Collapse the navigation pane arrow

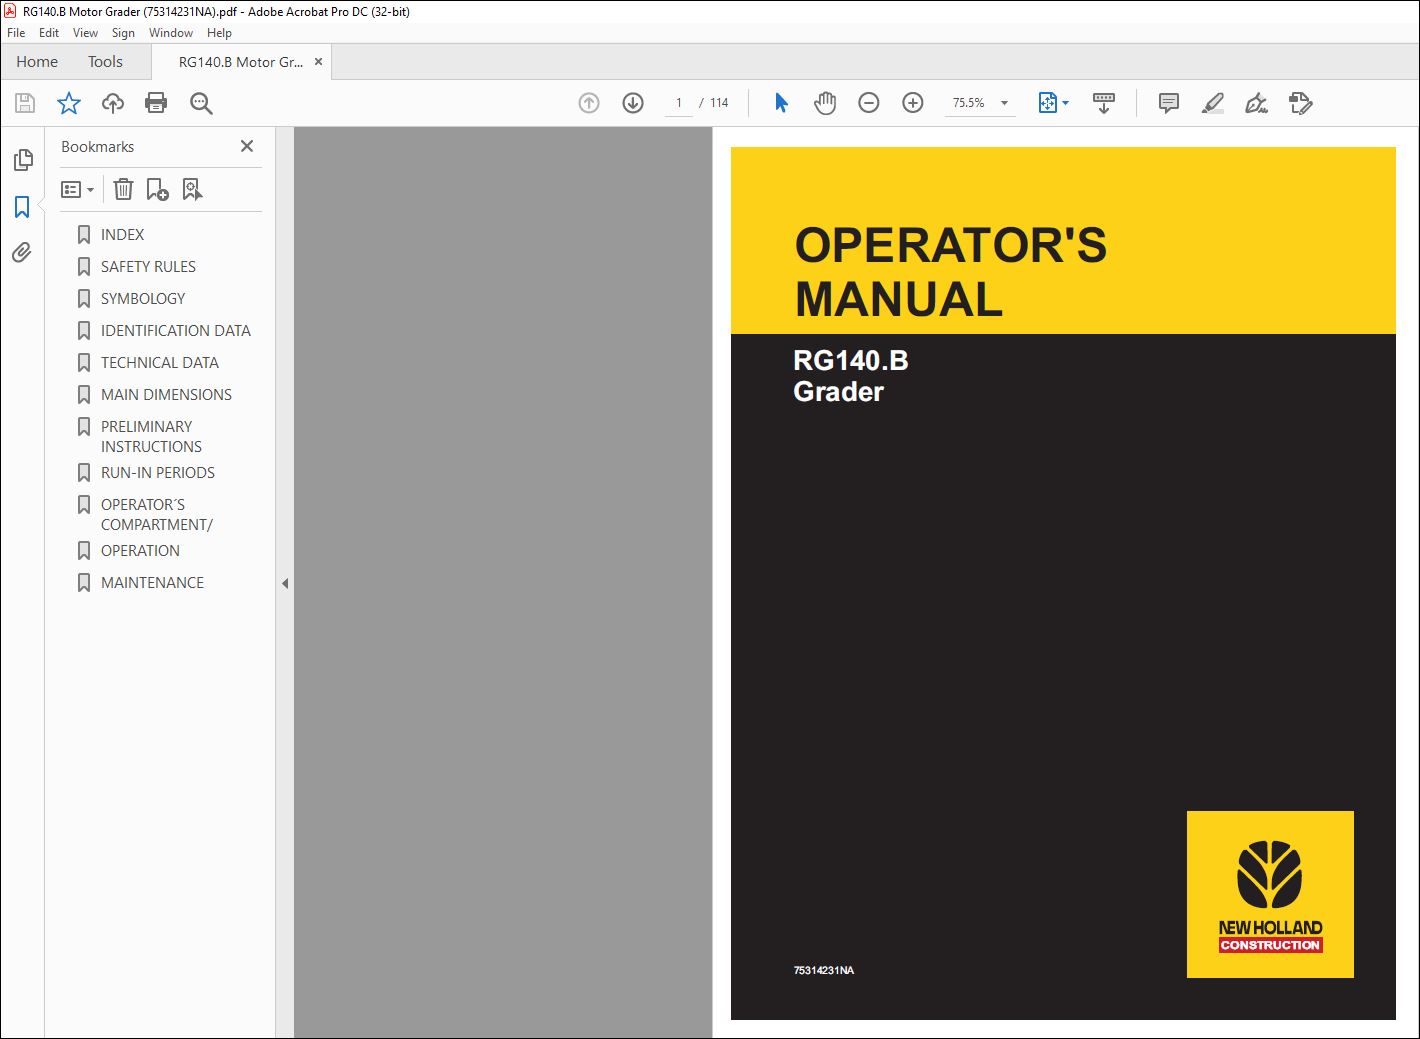click(285, 583)
